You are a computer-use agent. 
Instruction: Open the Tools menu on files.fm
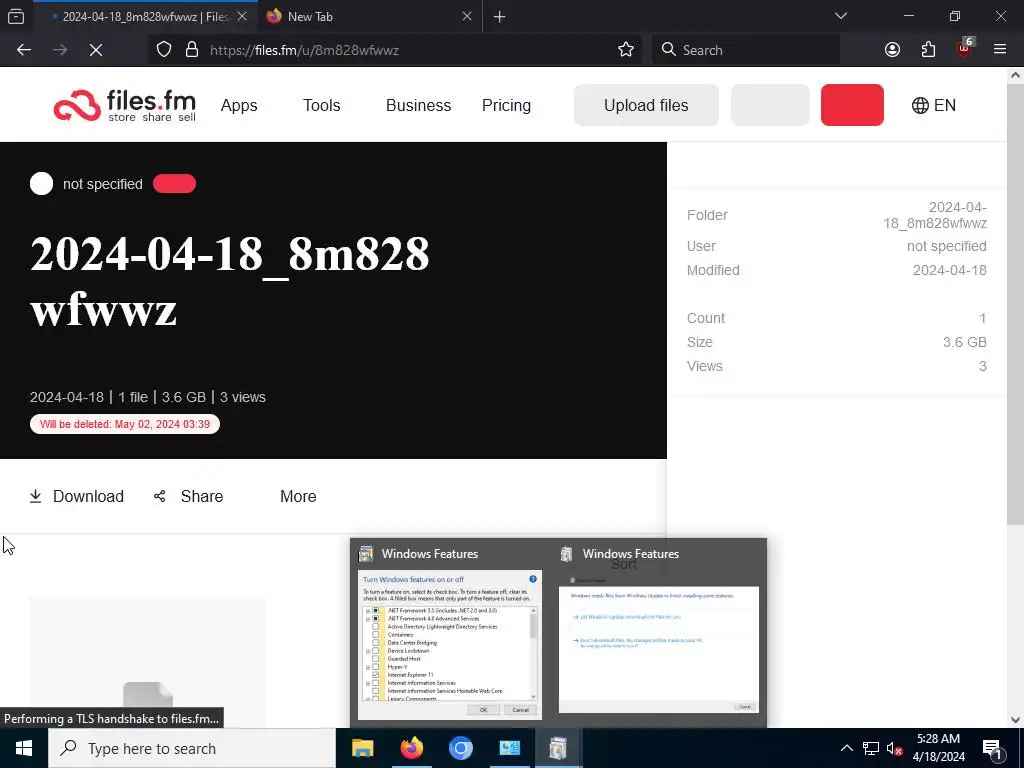(321, 105)
